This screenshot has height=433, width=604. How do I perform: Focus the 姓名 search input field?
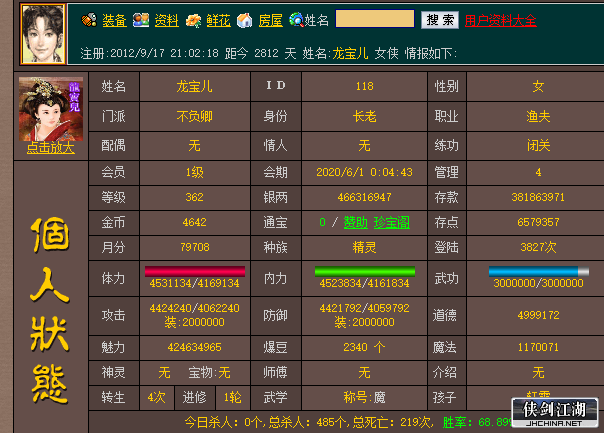click(375, 19)
